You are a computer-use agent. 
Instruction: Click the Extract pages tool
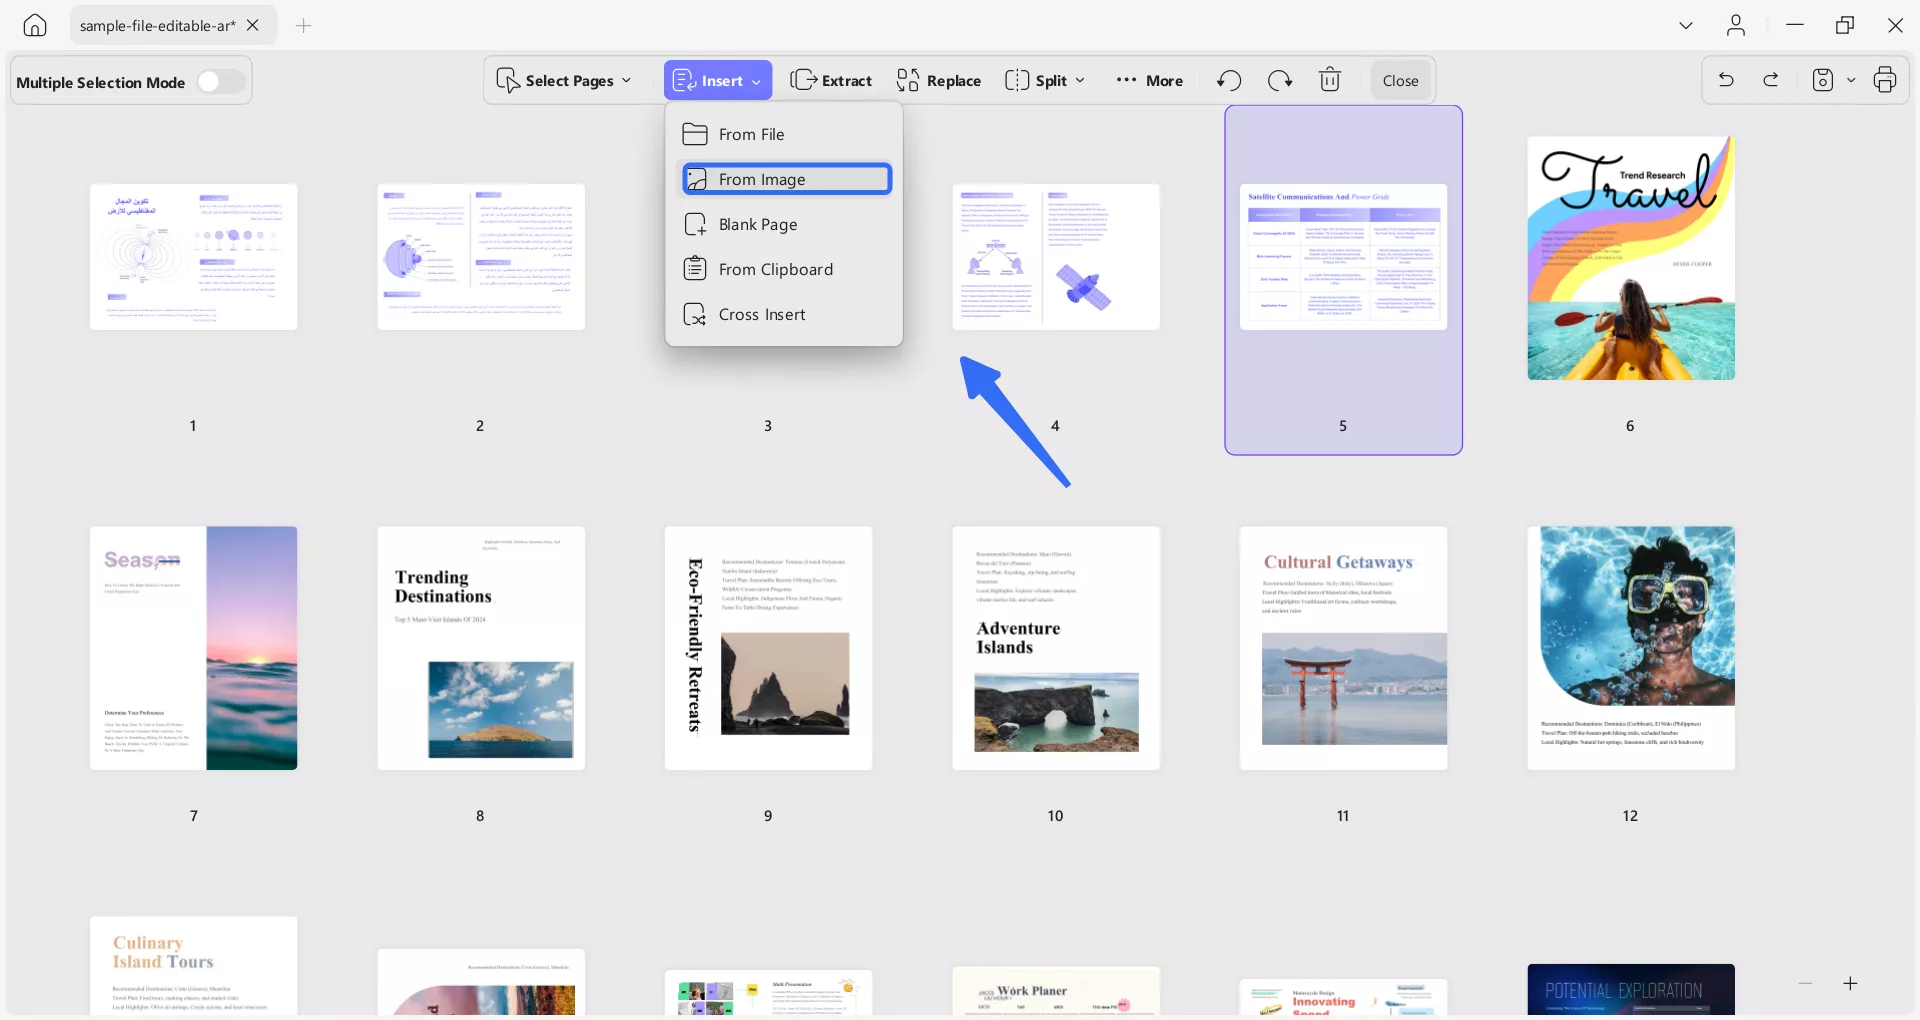[x=831, y=80]
